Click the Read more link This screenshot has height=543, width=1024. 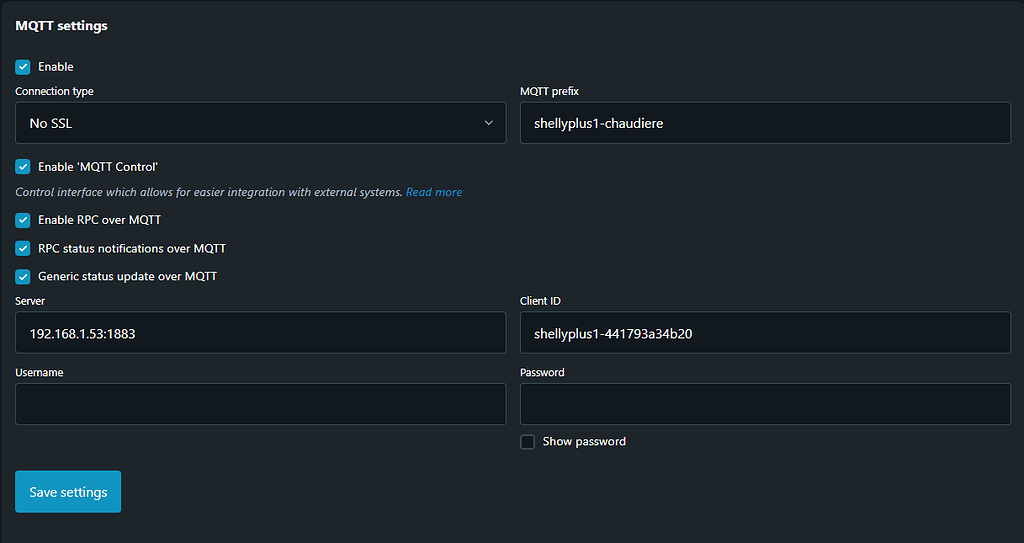point(434,192)
